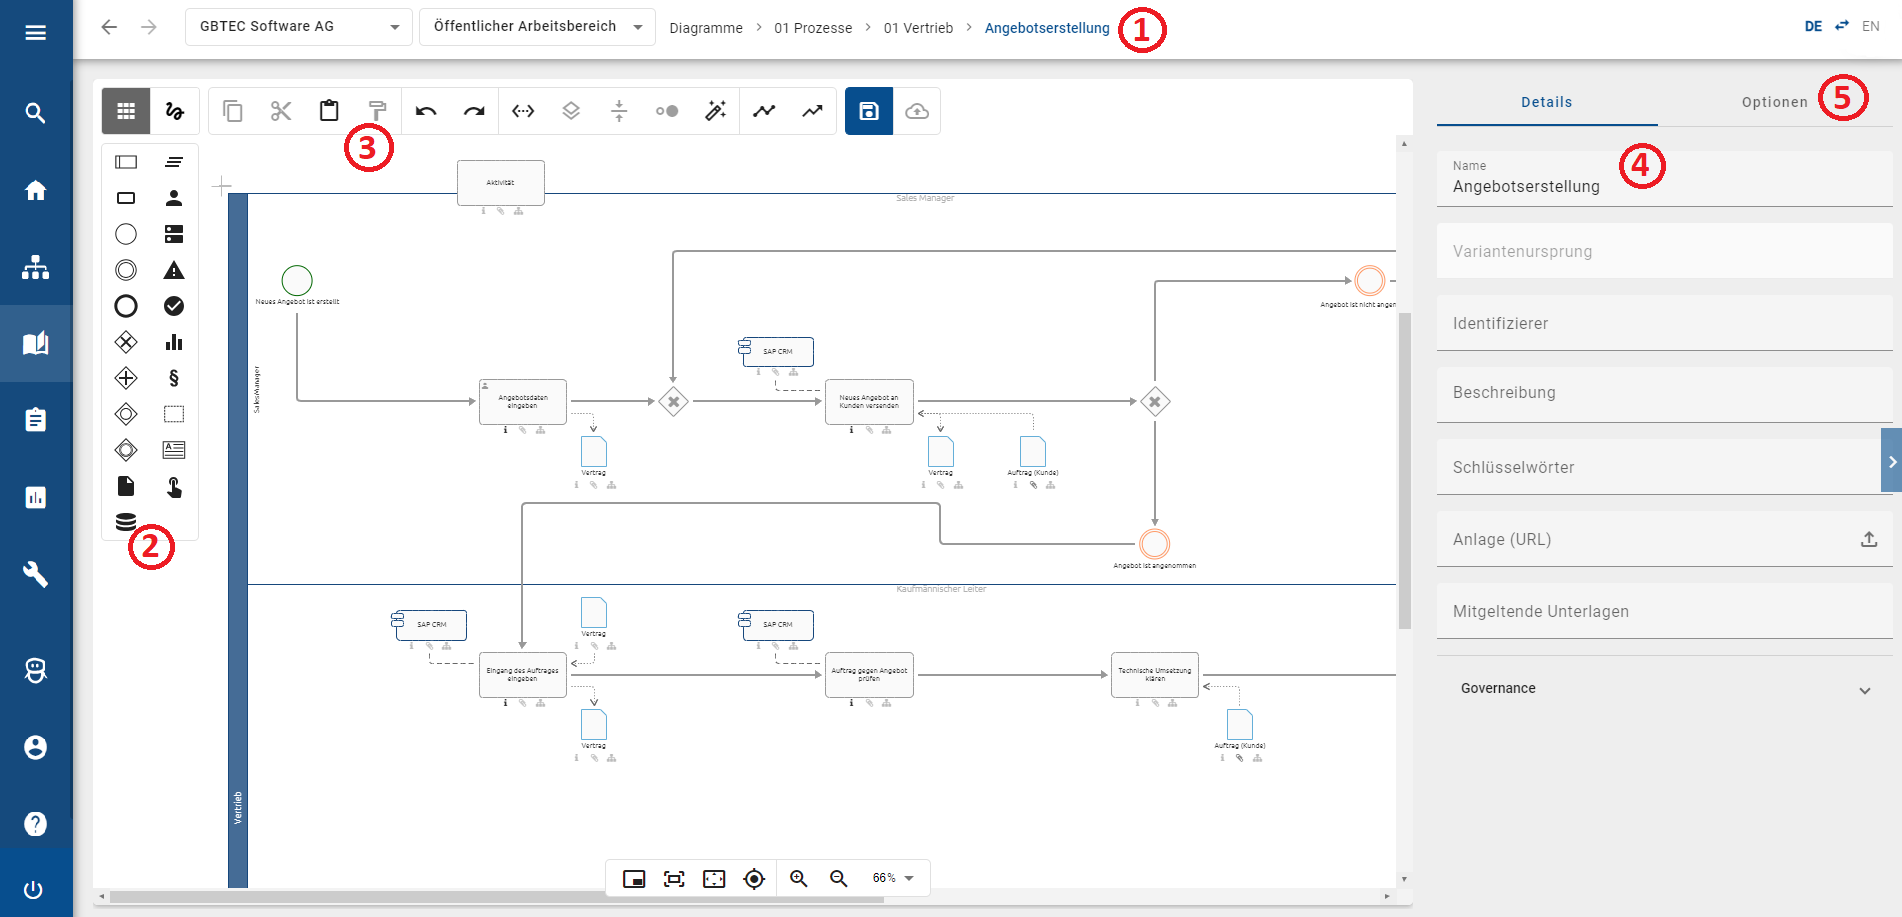Toggle the minimap overview button

point(634,878)
